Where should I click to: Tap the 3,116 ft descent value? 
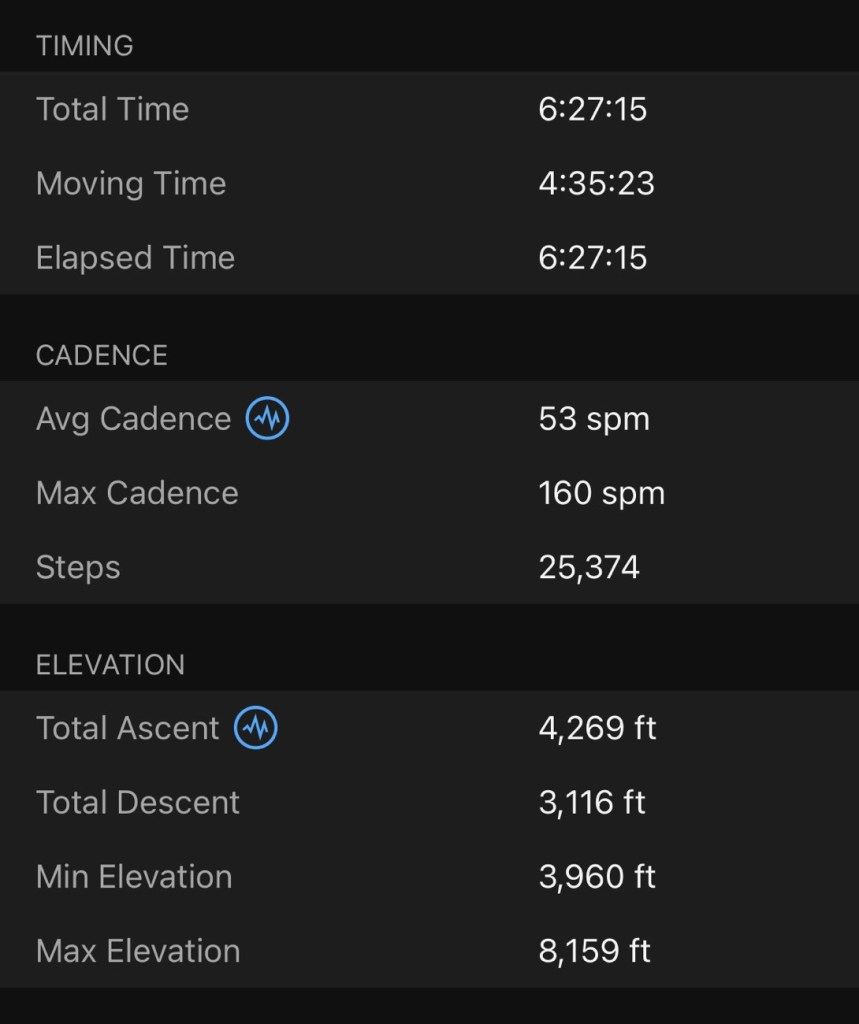tap(592, 803)
